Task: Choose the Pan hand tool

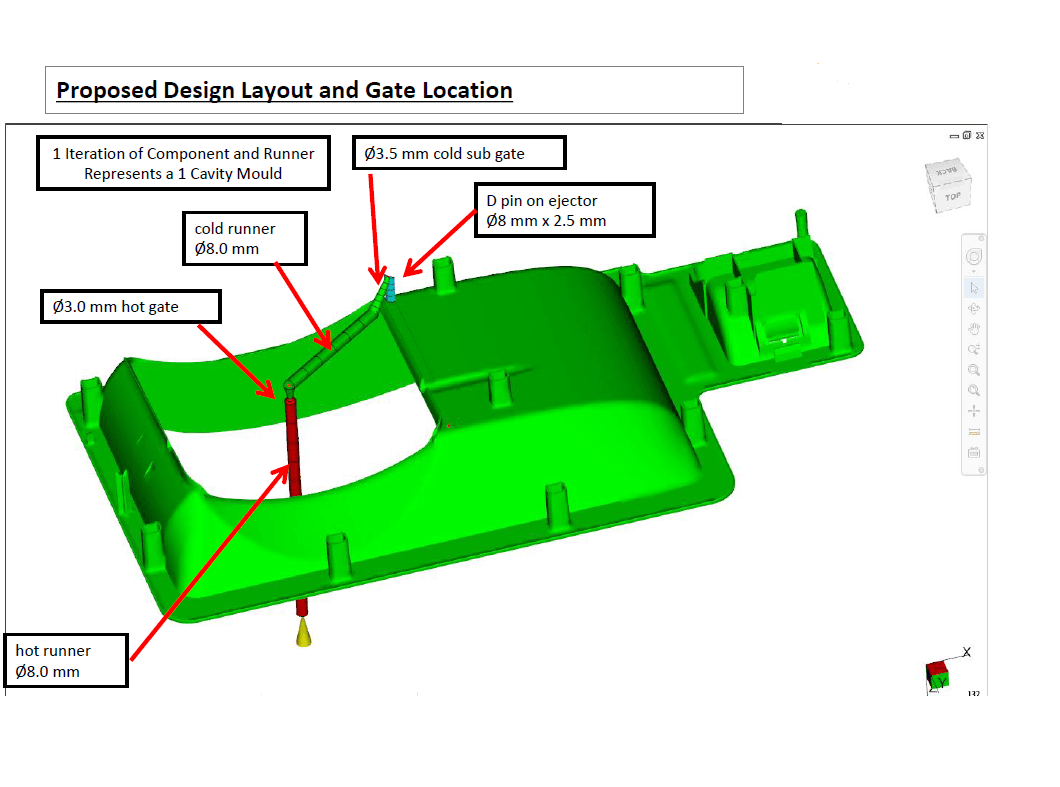Action: tap(974, 329)
